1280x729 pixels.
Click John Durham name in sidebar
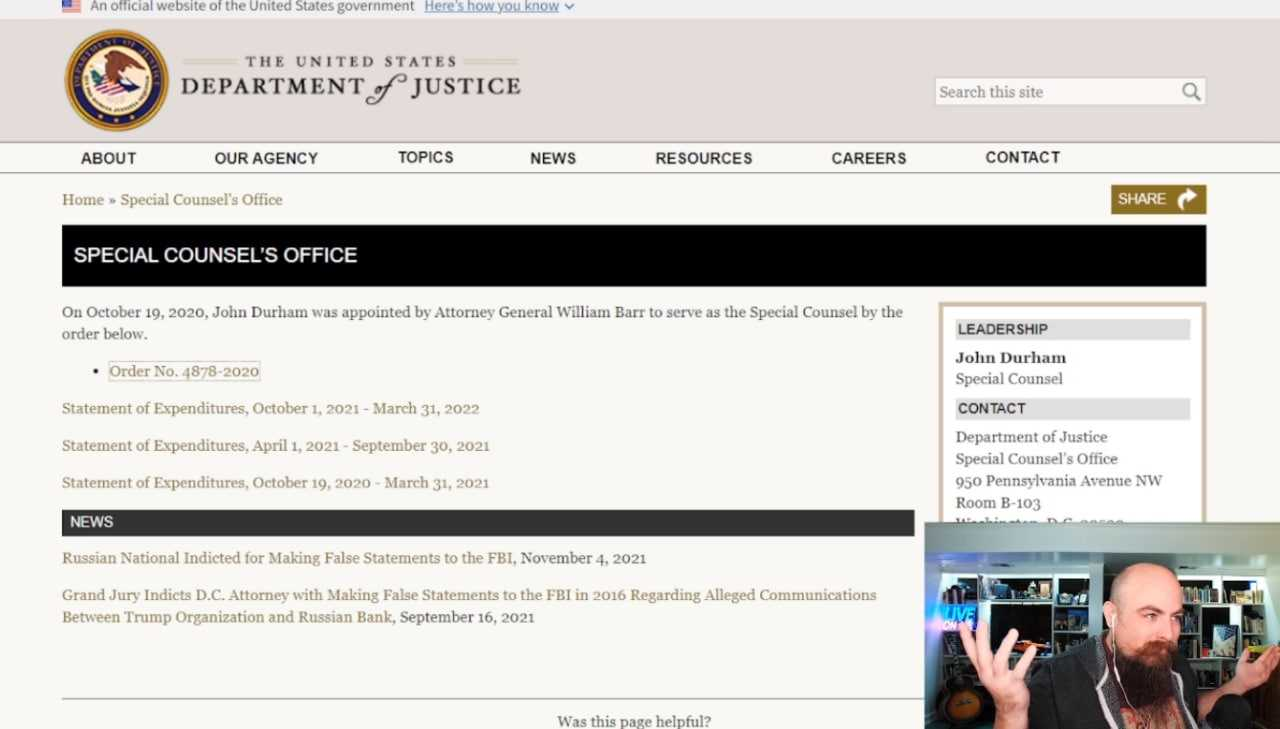coord(1011,357)
